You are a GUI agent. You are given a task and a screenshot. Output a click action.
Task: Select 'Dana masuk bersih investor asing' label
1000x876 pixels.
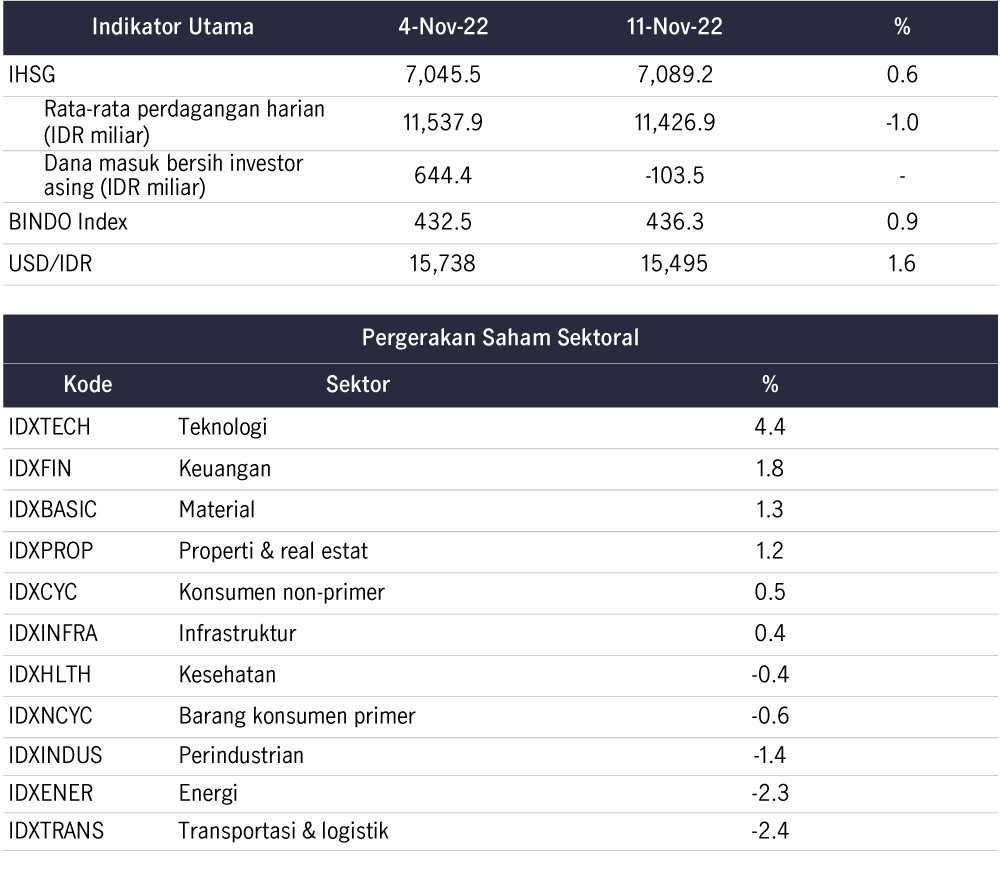(173, 175)
